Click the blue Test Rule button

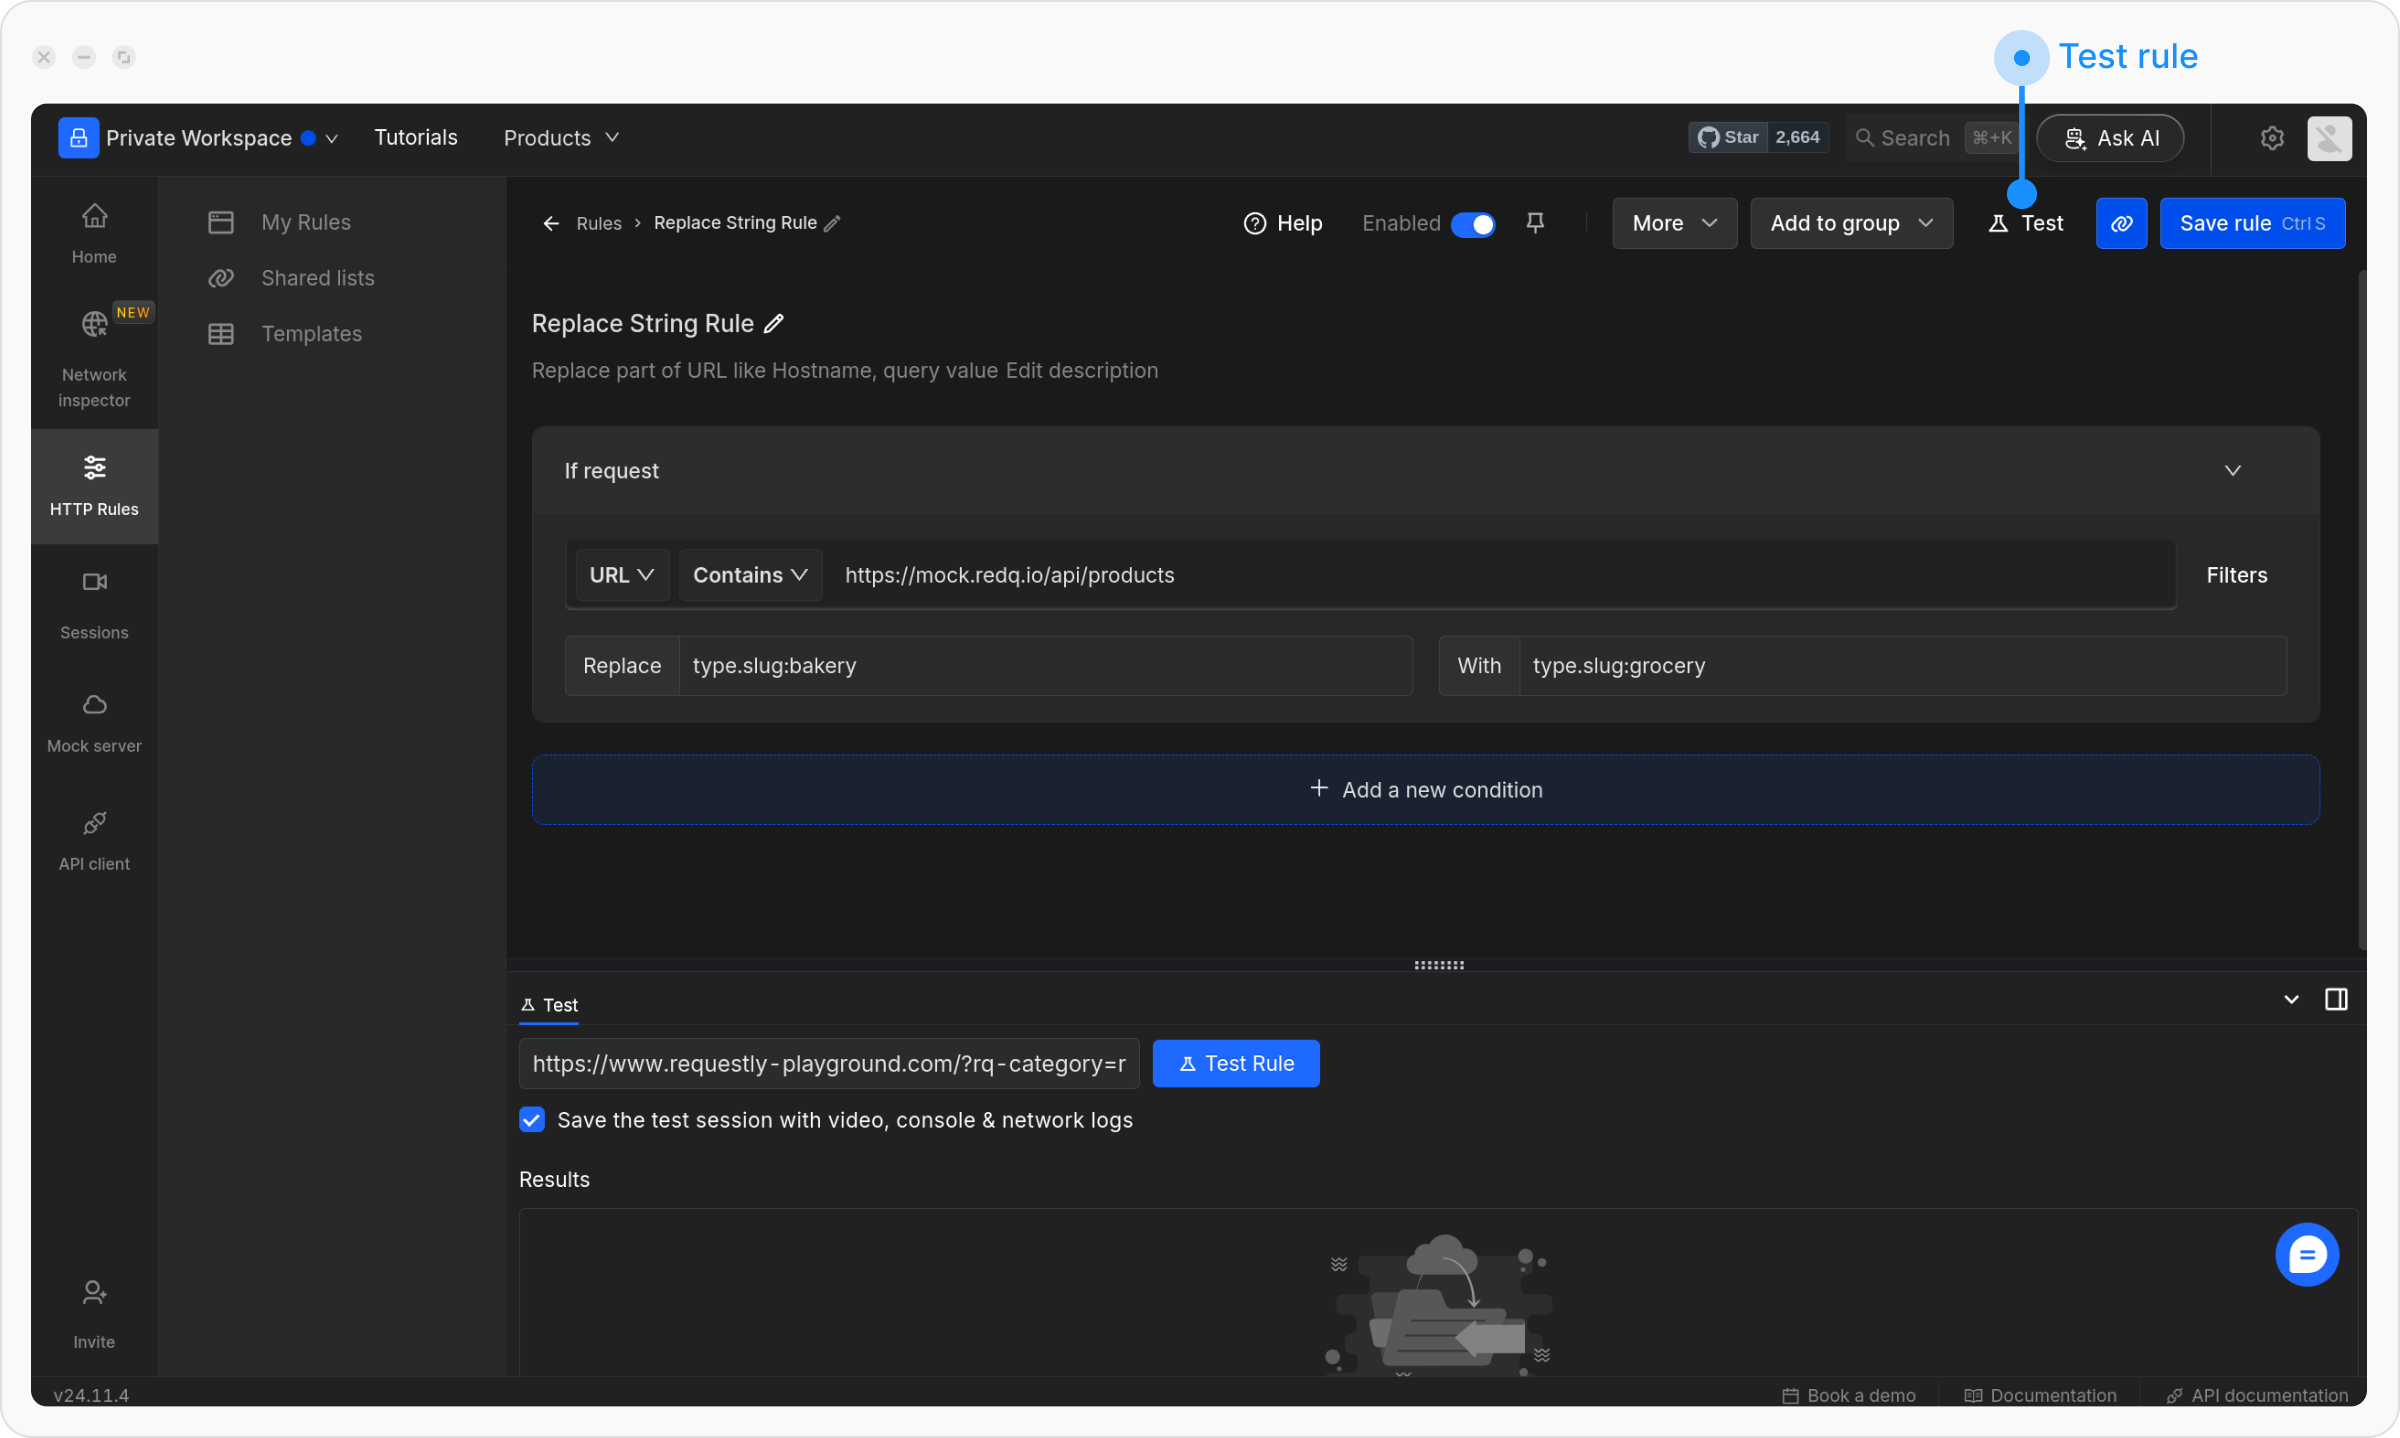(1236, 1063)
